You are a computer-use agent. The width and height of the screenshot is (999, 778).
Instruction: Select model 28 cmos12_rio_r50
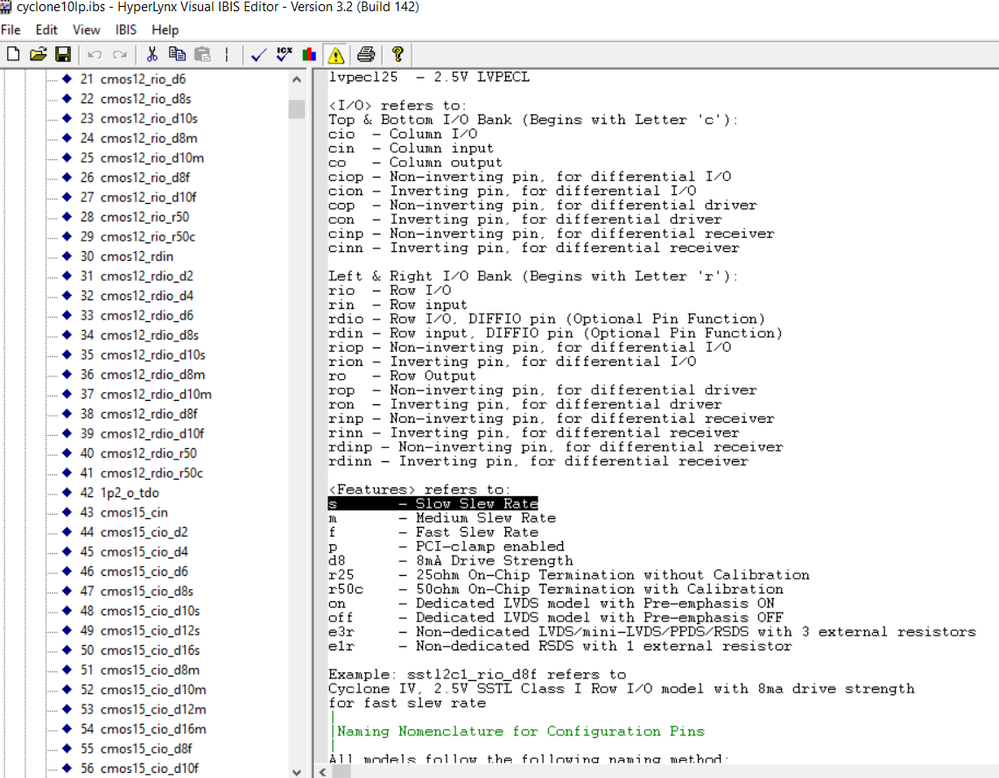pyautogui.click(x=134, y=217)
